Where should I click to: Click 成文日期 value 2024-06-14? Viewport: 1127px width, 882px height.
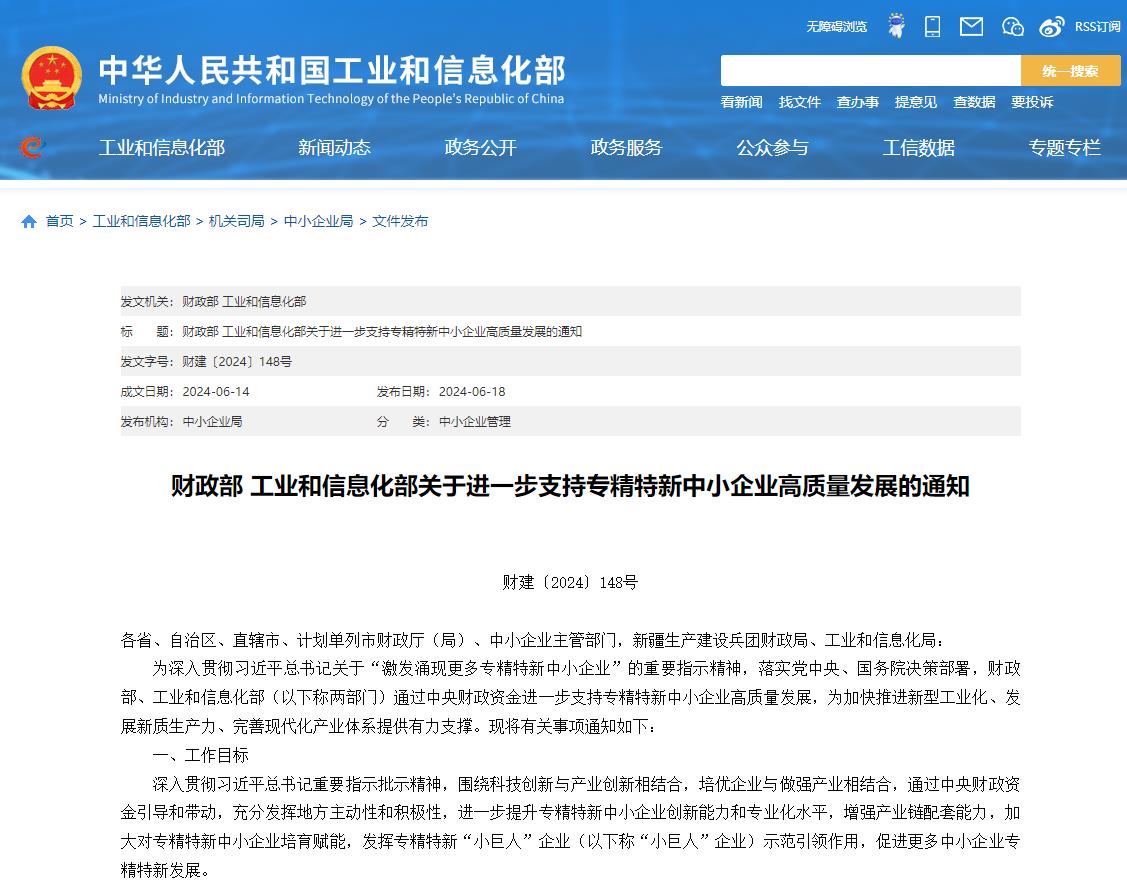pos(216,392)
